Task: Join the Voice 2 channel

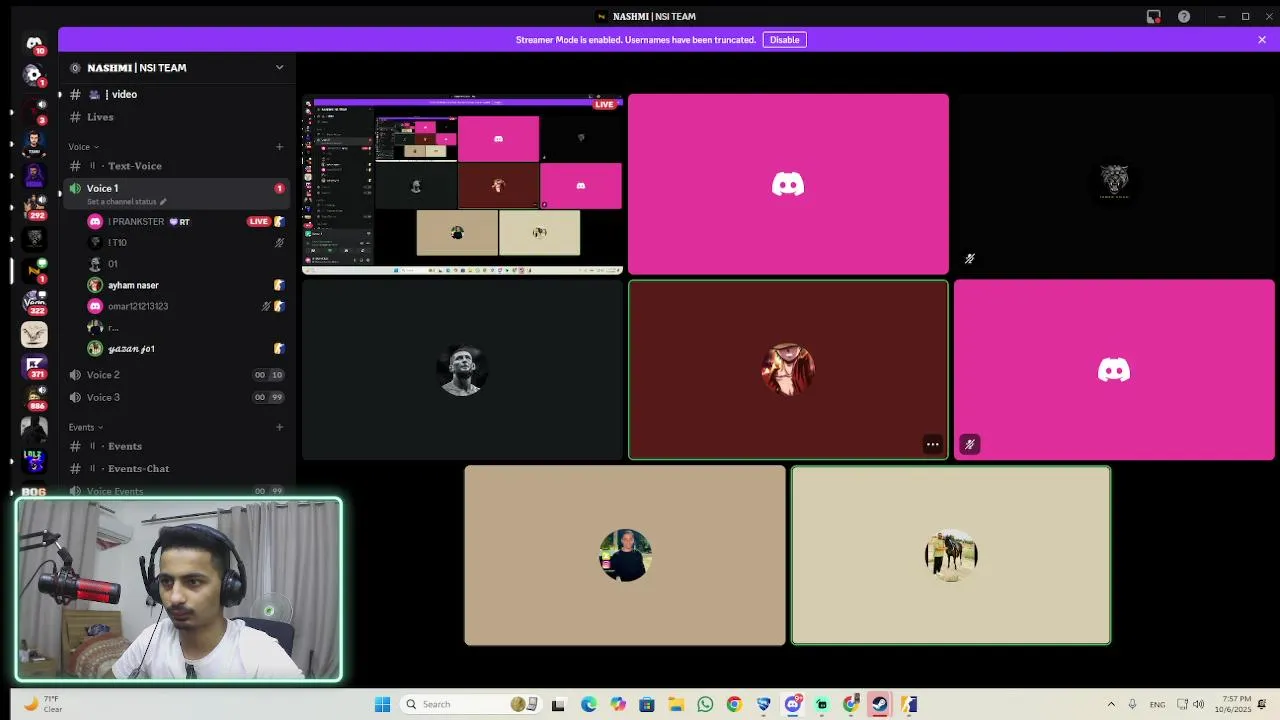Action: click(x=176, y=375)
